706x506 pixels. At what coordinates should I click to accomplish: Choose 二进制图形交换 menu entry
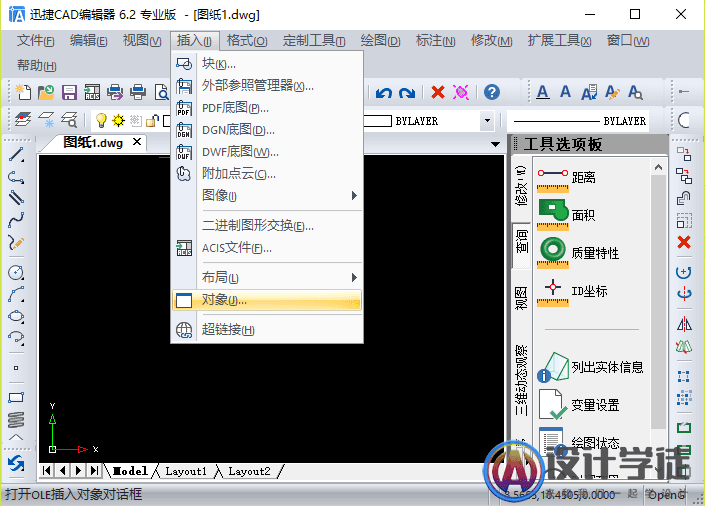tap(267, 225)
